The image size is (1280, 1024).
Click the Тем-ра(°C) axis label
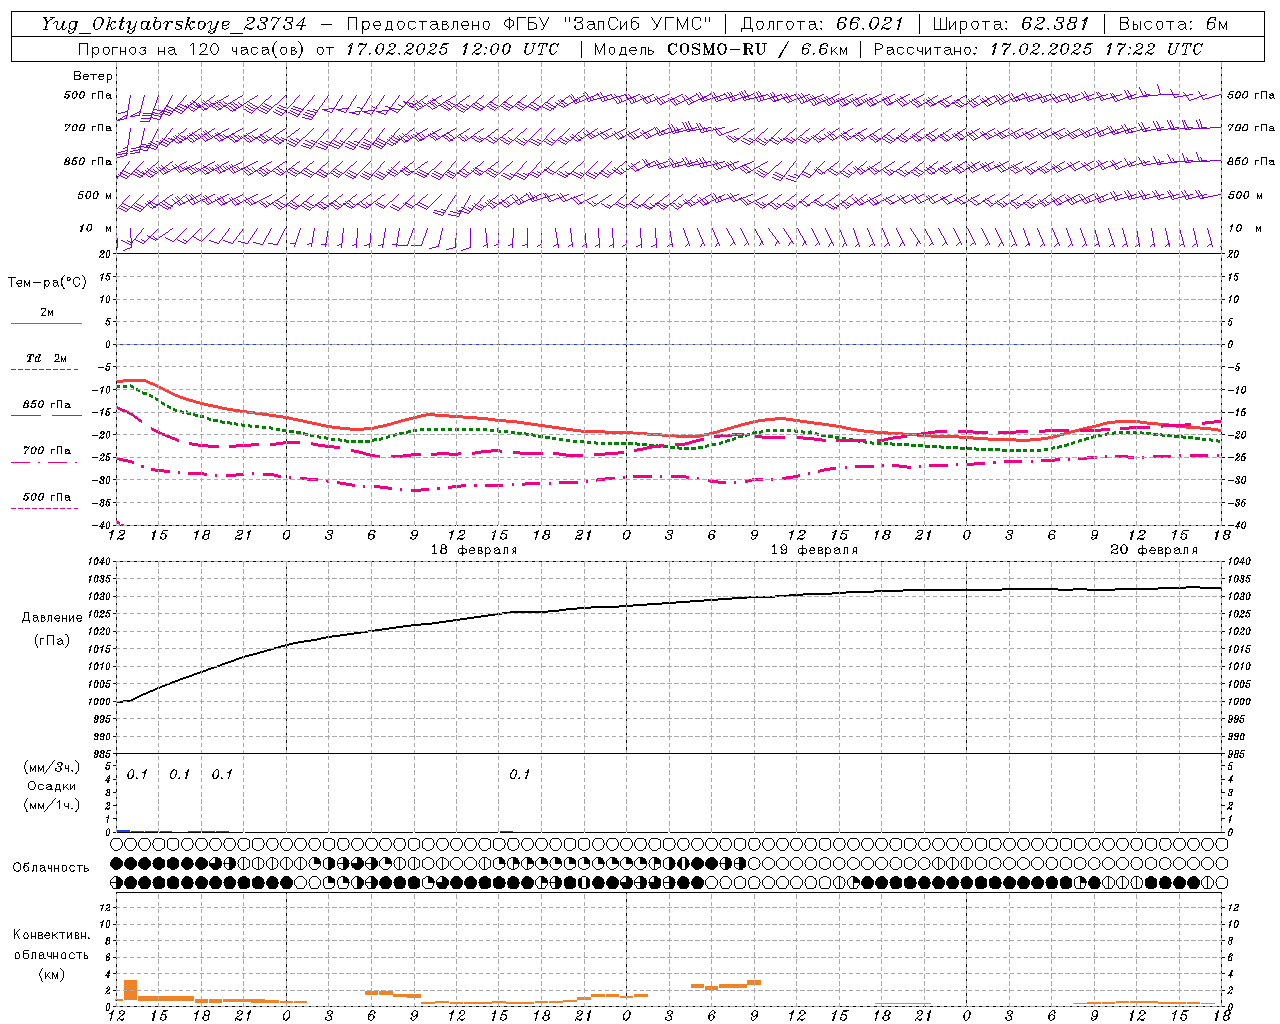coord(47,283)
